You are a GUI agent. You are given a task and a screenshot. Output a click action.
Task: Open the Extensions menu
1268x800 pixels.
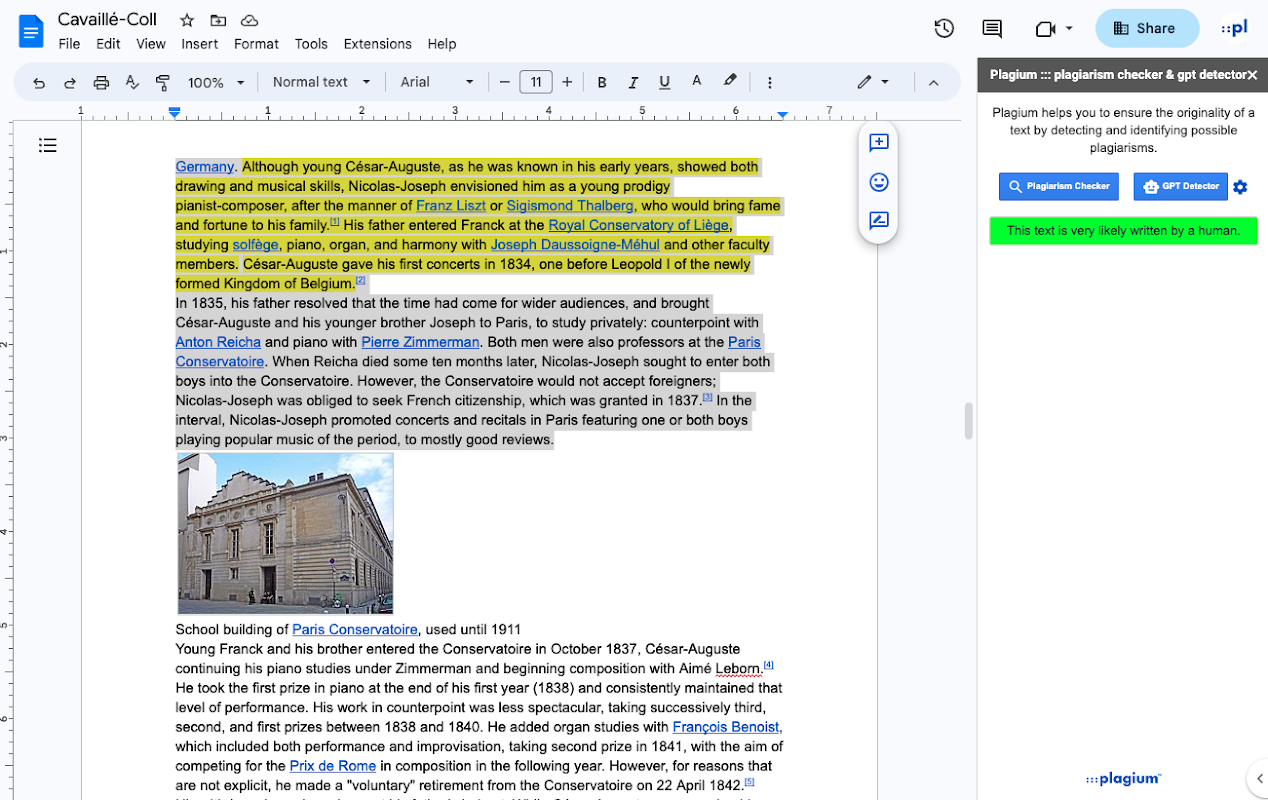(377, 44)
